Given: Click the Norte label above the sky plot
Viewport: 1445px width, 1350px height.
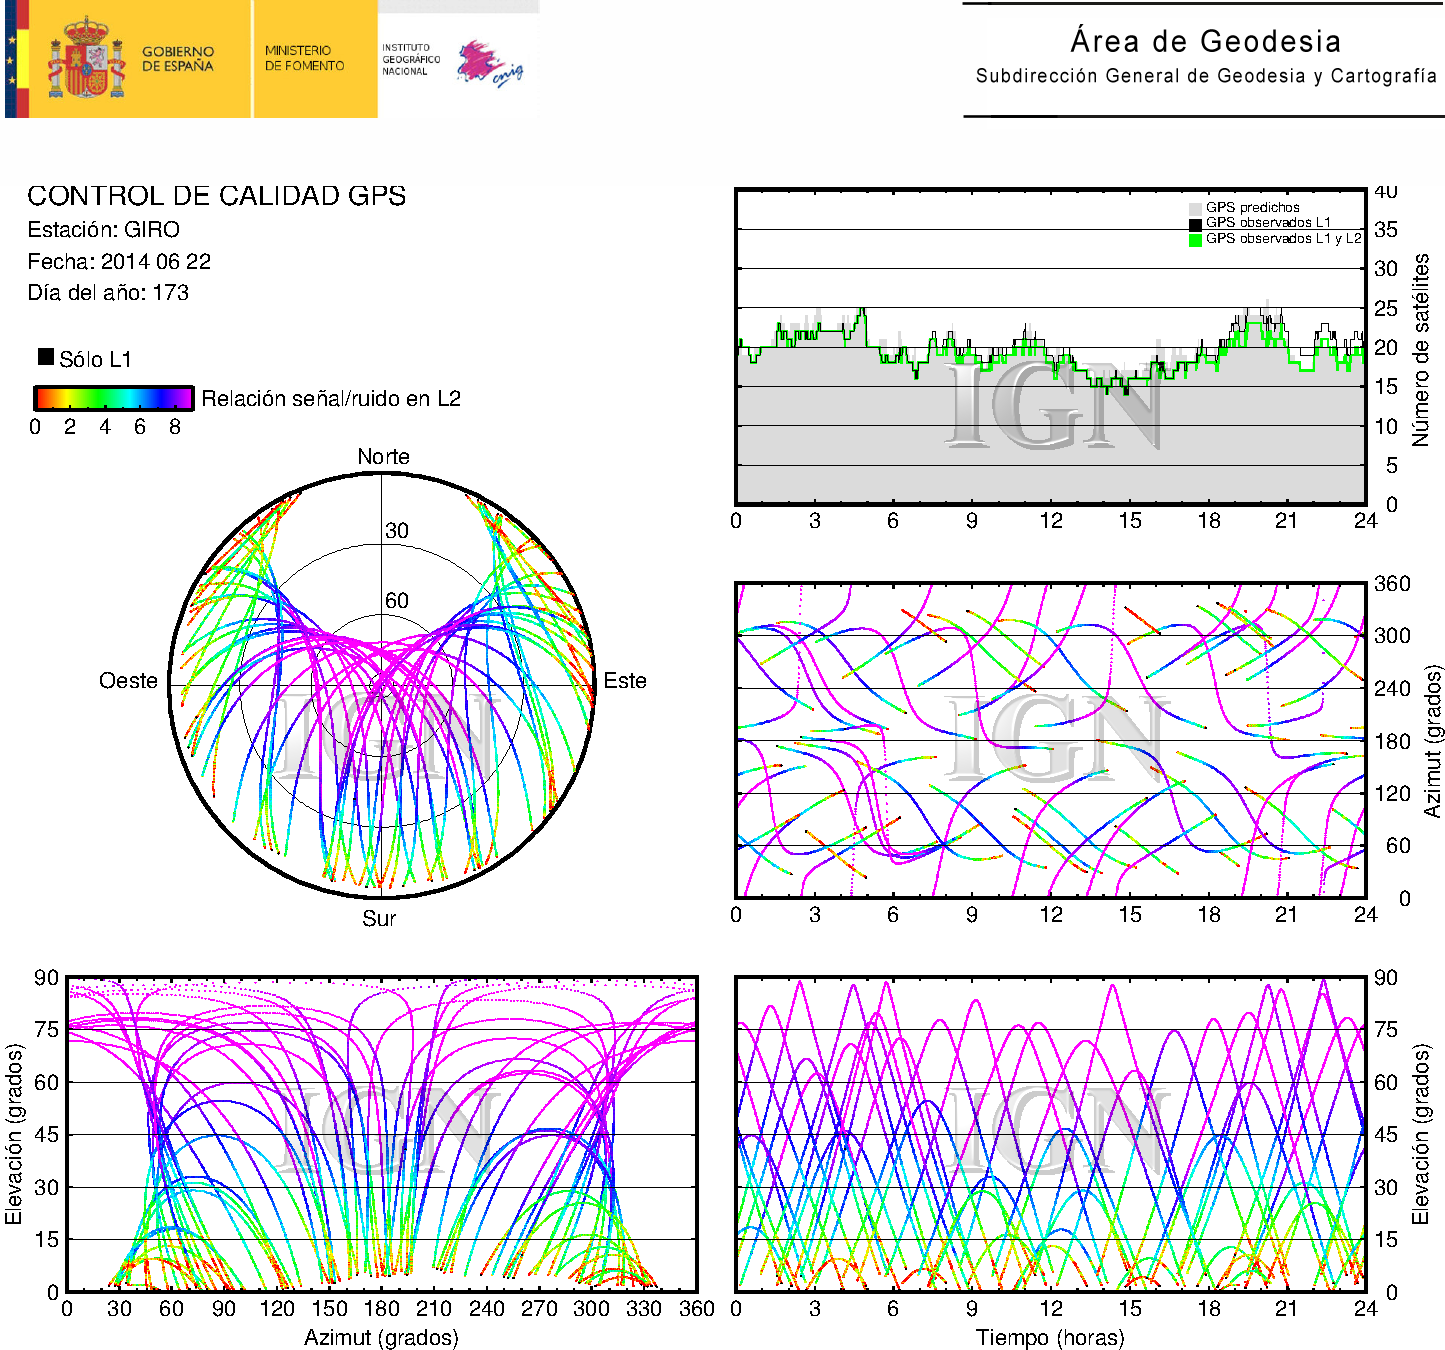Looking at the screenshot, I should coord(383,457).
